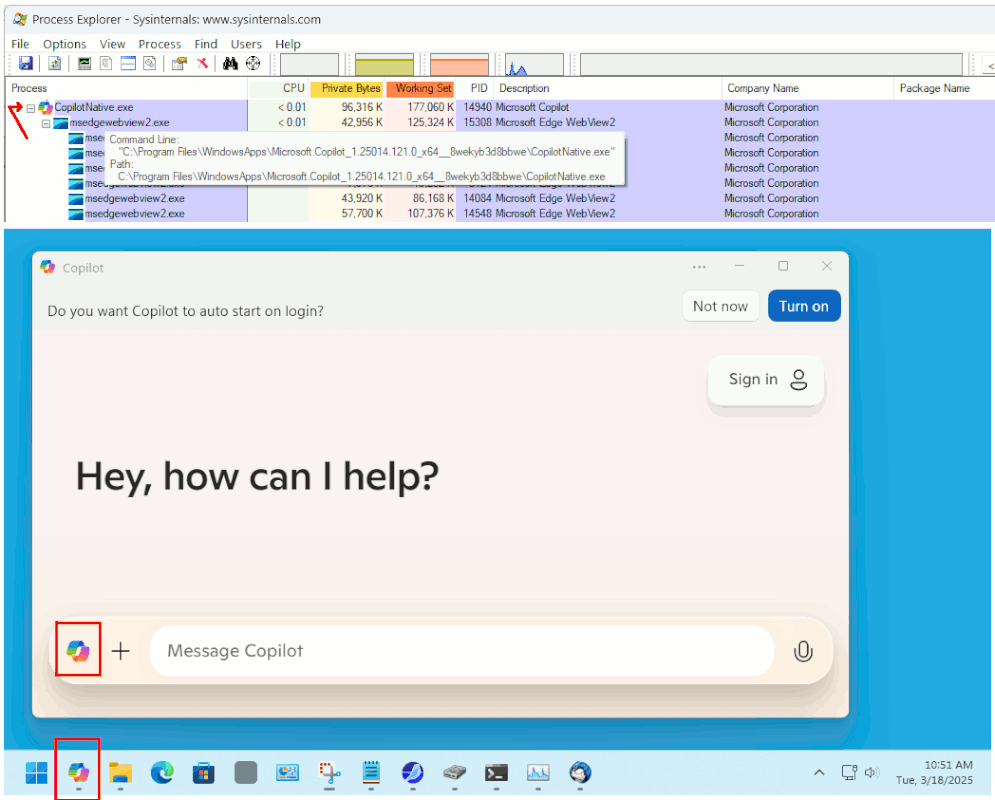Open the three-dots menu in the Copilot title bar
The image size is (995, 800).
(699, 267)
